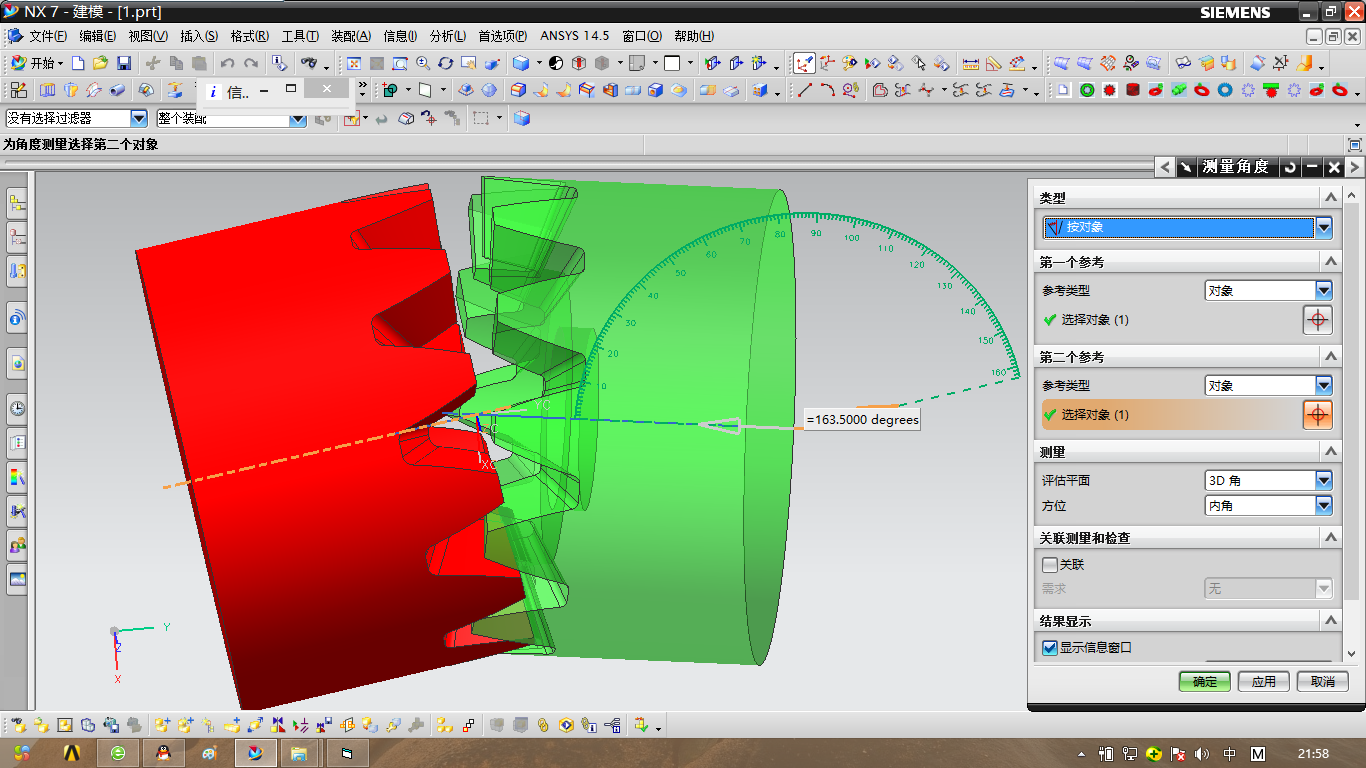Open the 没有选择过滤器 filter dropdown

point(139,118)
